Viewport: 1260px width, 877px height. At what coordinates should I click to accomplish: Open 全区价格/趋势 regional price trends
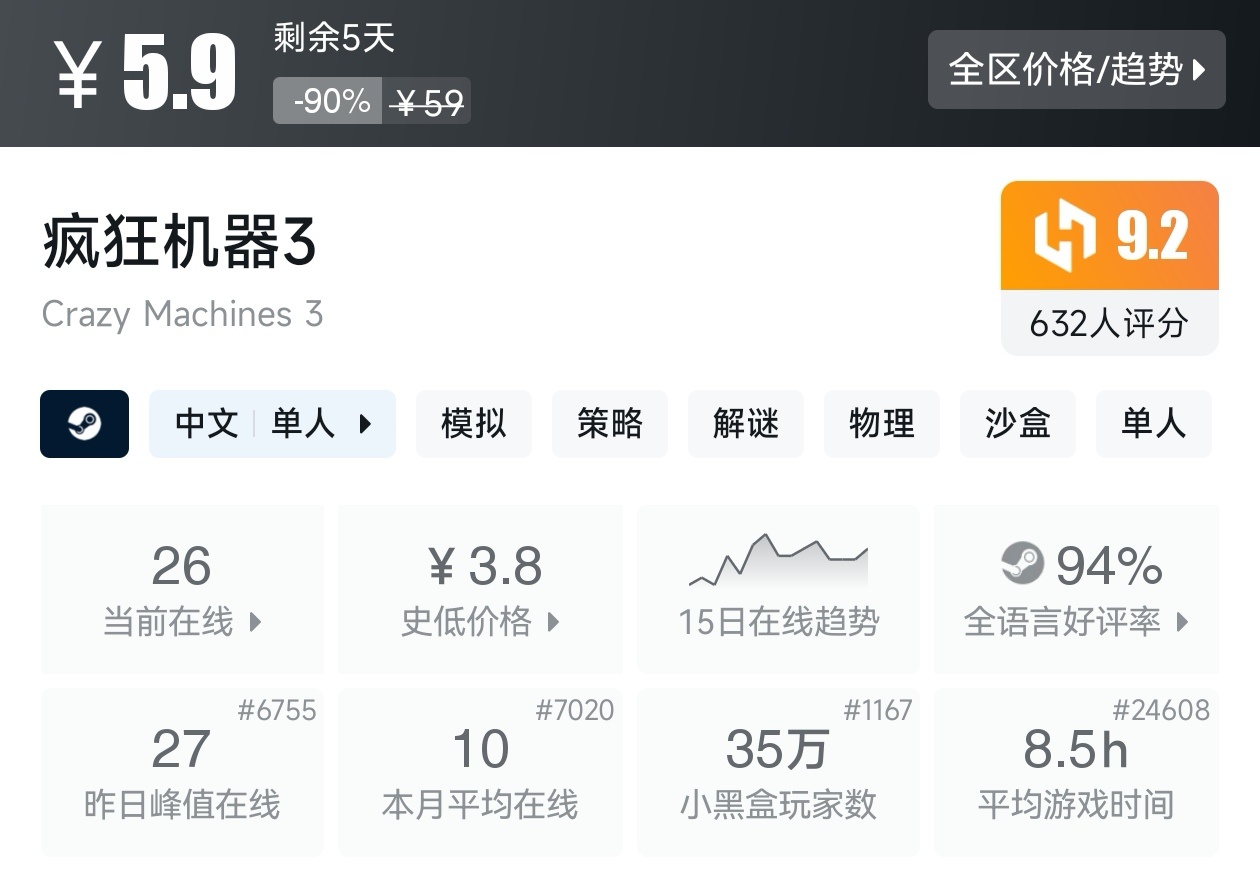pyautogui.click(x=1076, y=70)
